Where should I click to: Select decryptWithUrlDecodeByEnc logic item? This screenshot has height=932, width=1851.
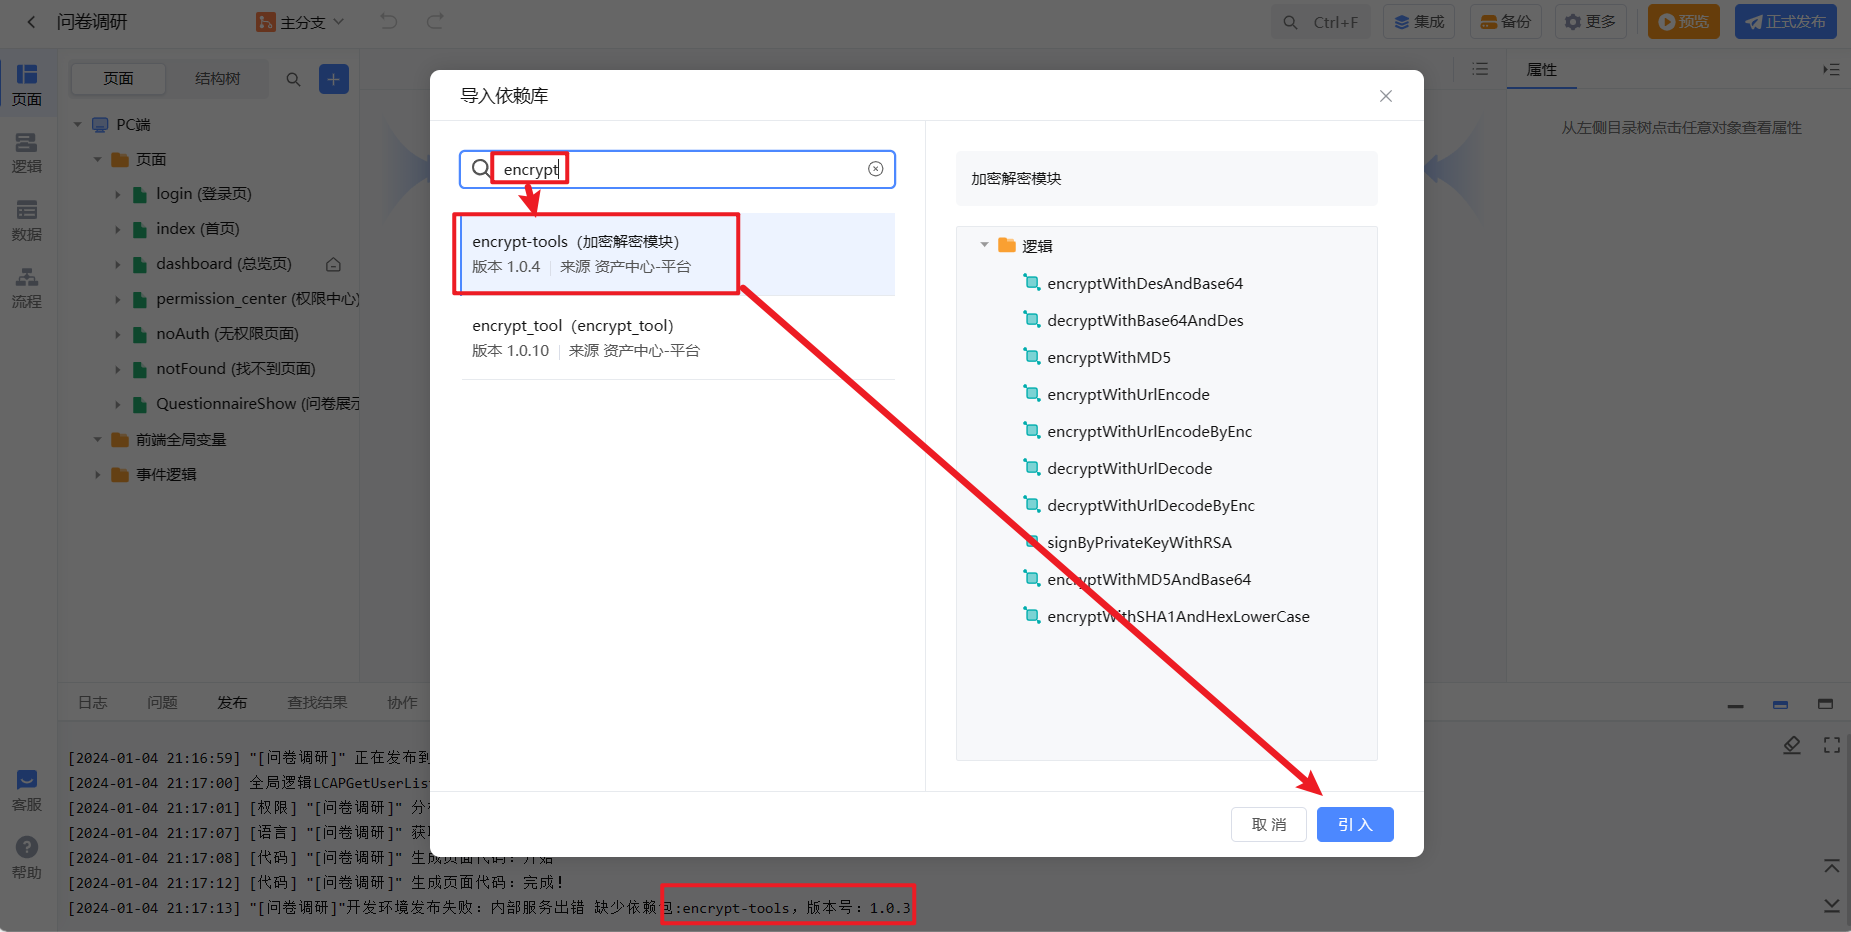coord(1150,506)
